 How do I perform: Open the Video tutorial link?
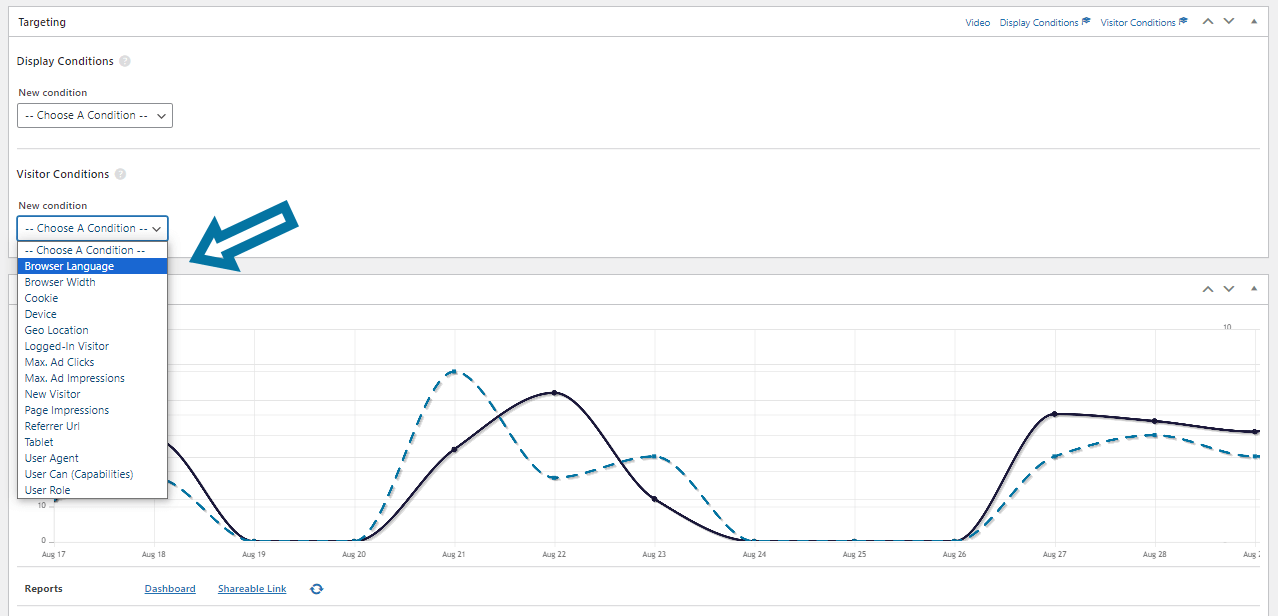pos(977,22)
